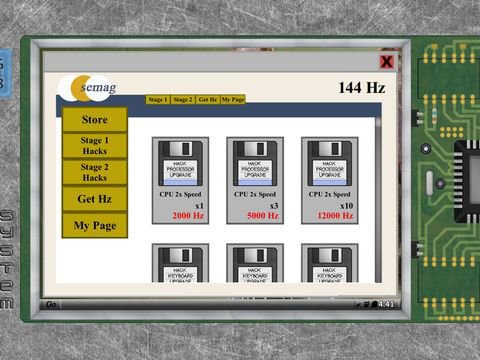Click the battery icon in status bar
This screenshot has width=480, height=360.
pyautogui.click(x=374, y=304)
